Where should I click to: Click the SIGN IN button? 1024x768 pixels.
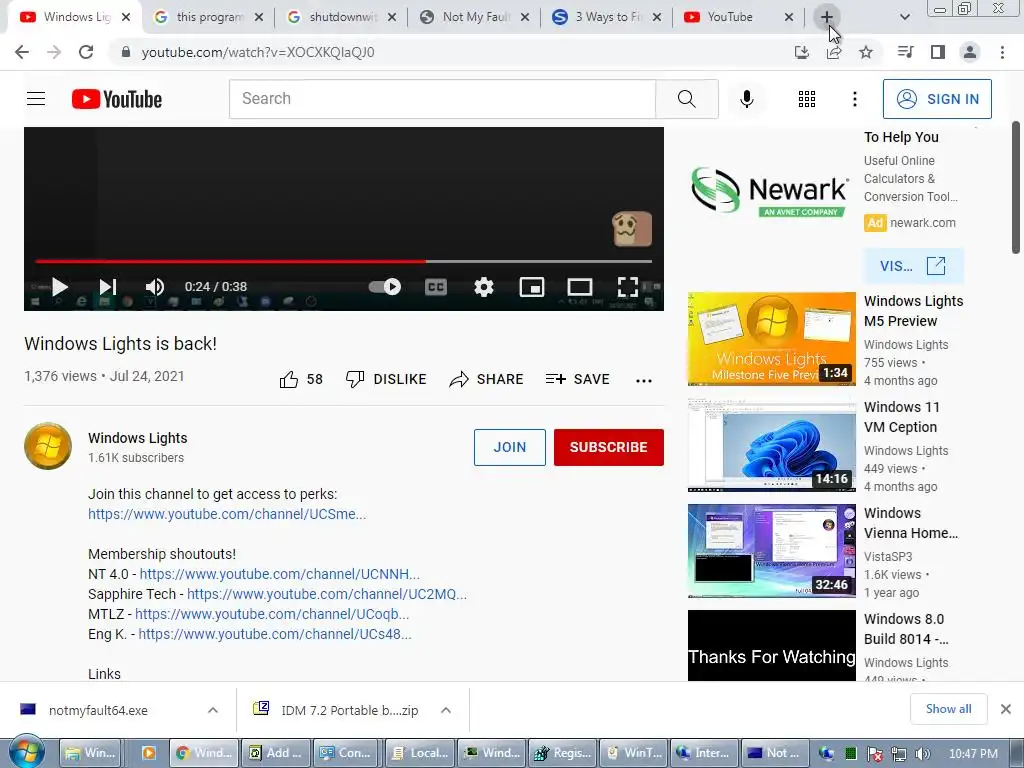click(937, 99)
